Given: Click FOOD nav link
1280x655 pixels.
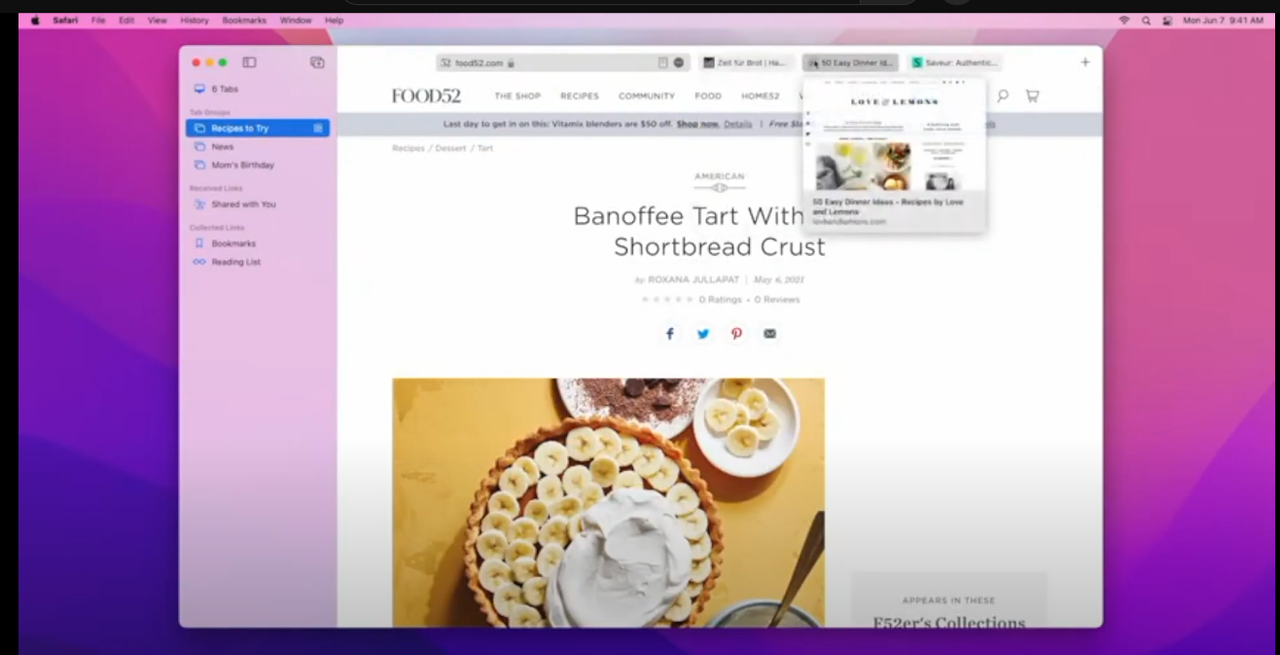Looking at the screenshot, I should point(708,96).
